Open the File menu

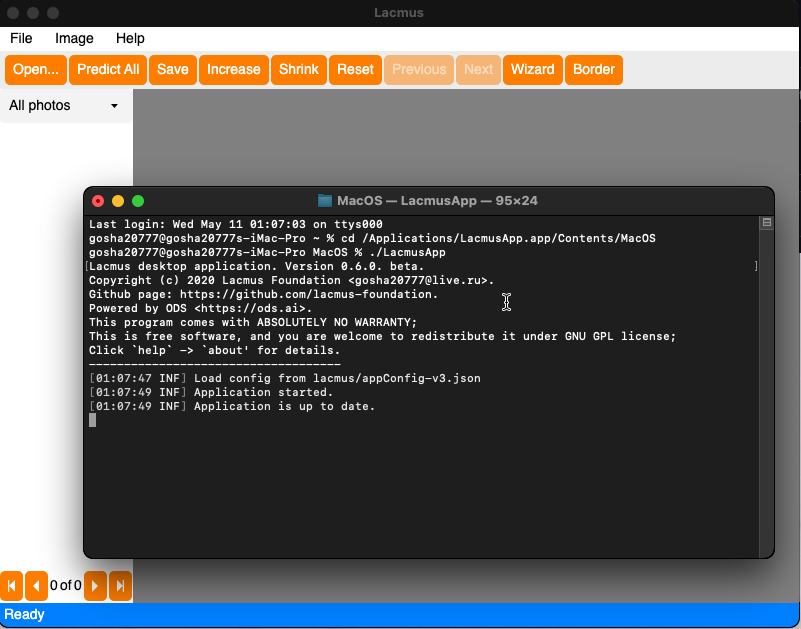[x=21, y=38]
